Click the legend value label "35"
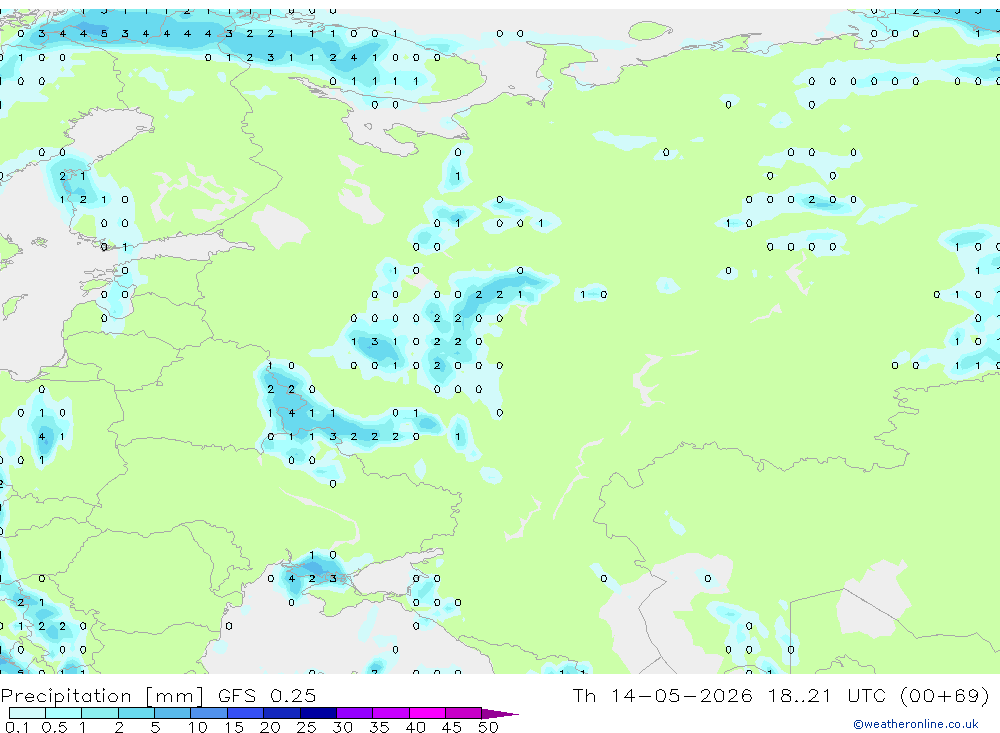This screenshot has width=1000, height=733. tap(379, 727)
